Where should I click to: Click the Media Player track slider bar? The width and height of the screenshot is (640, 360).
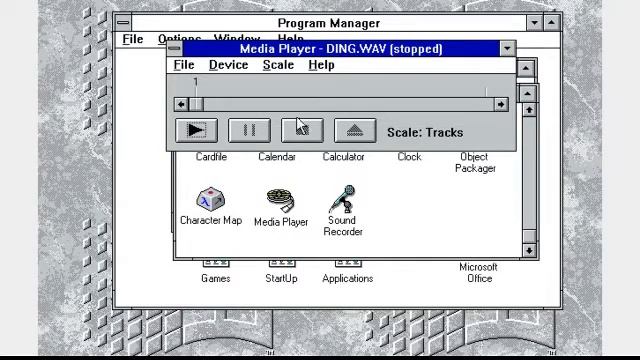click(x=341, y=104)
